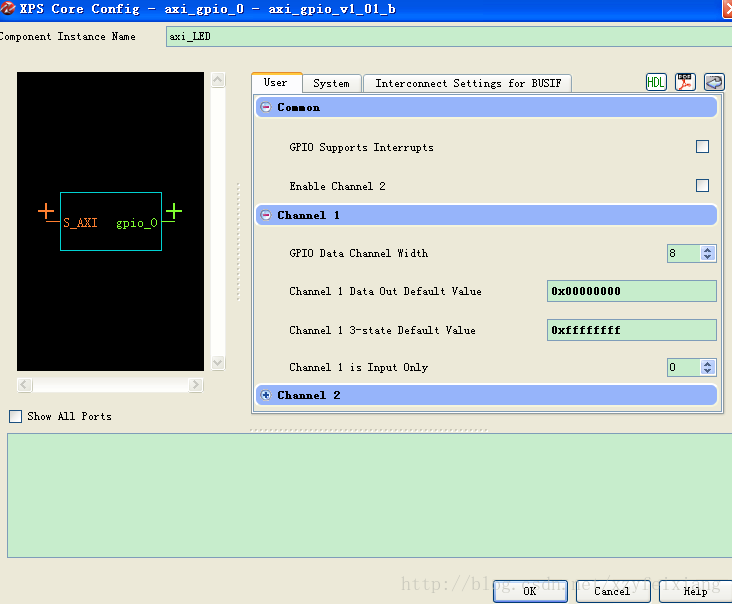Select the gpio_0 label in the block diagram
The width and height of the screenshot is (732, 604).
(x=137, y=223)
